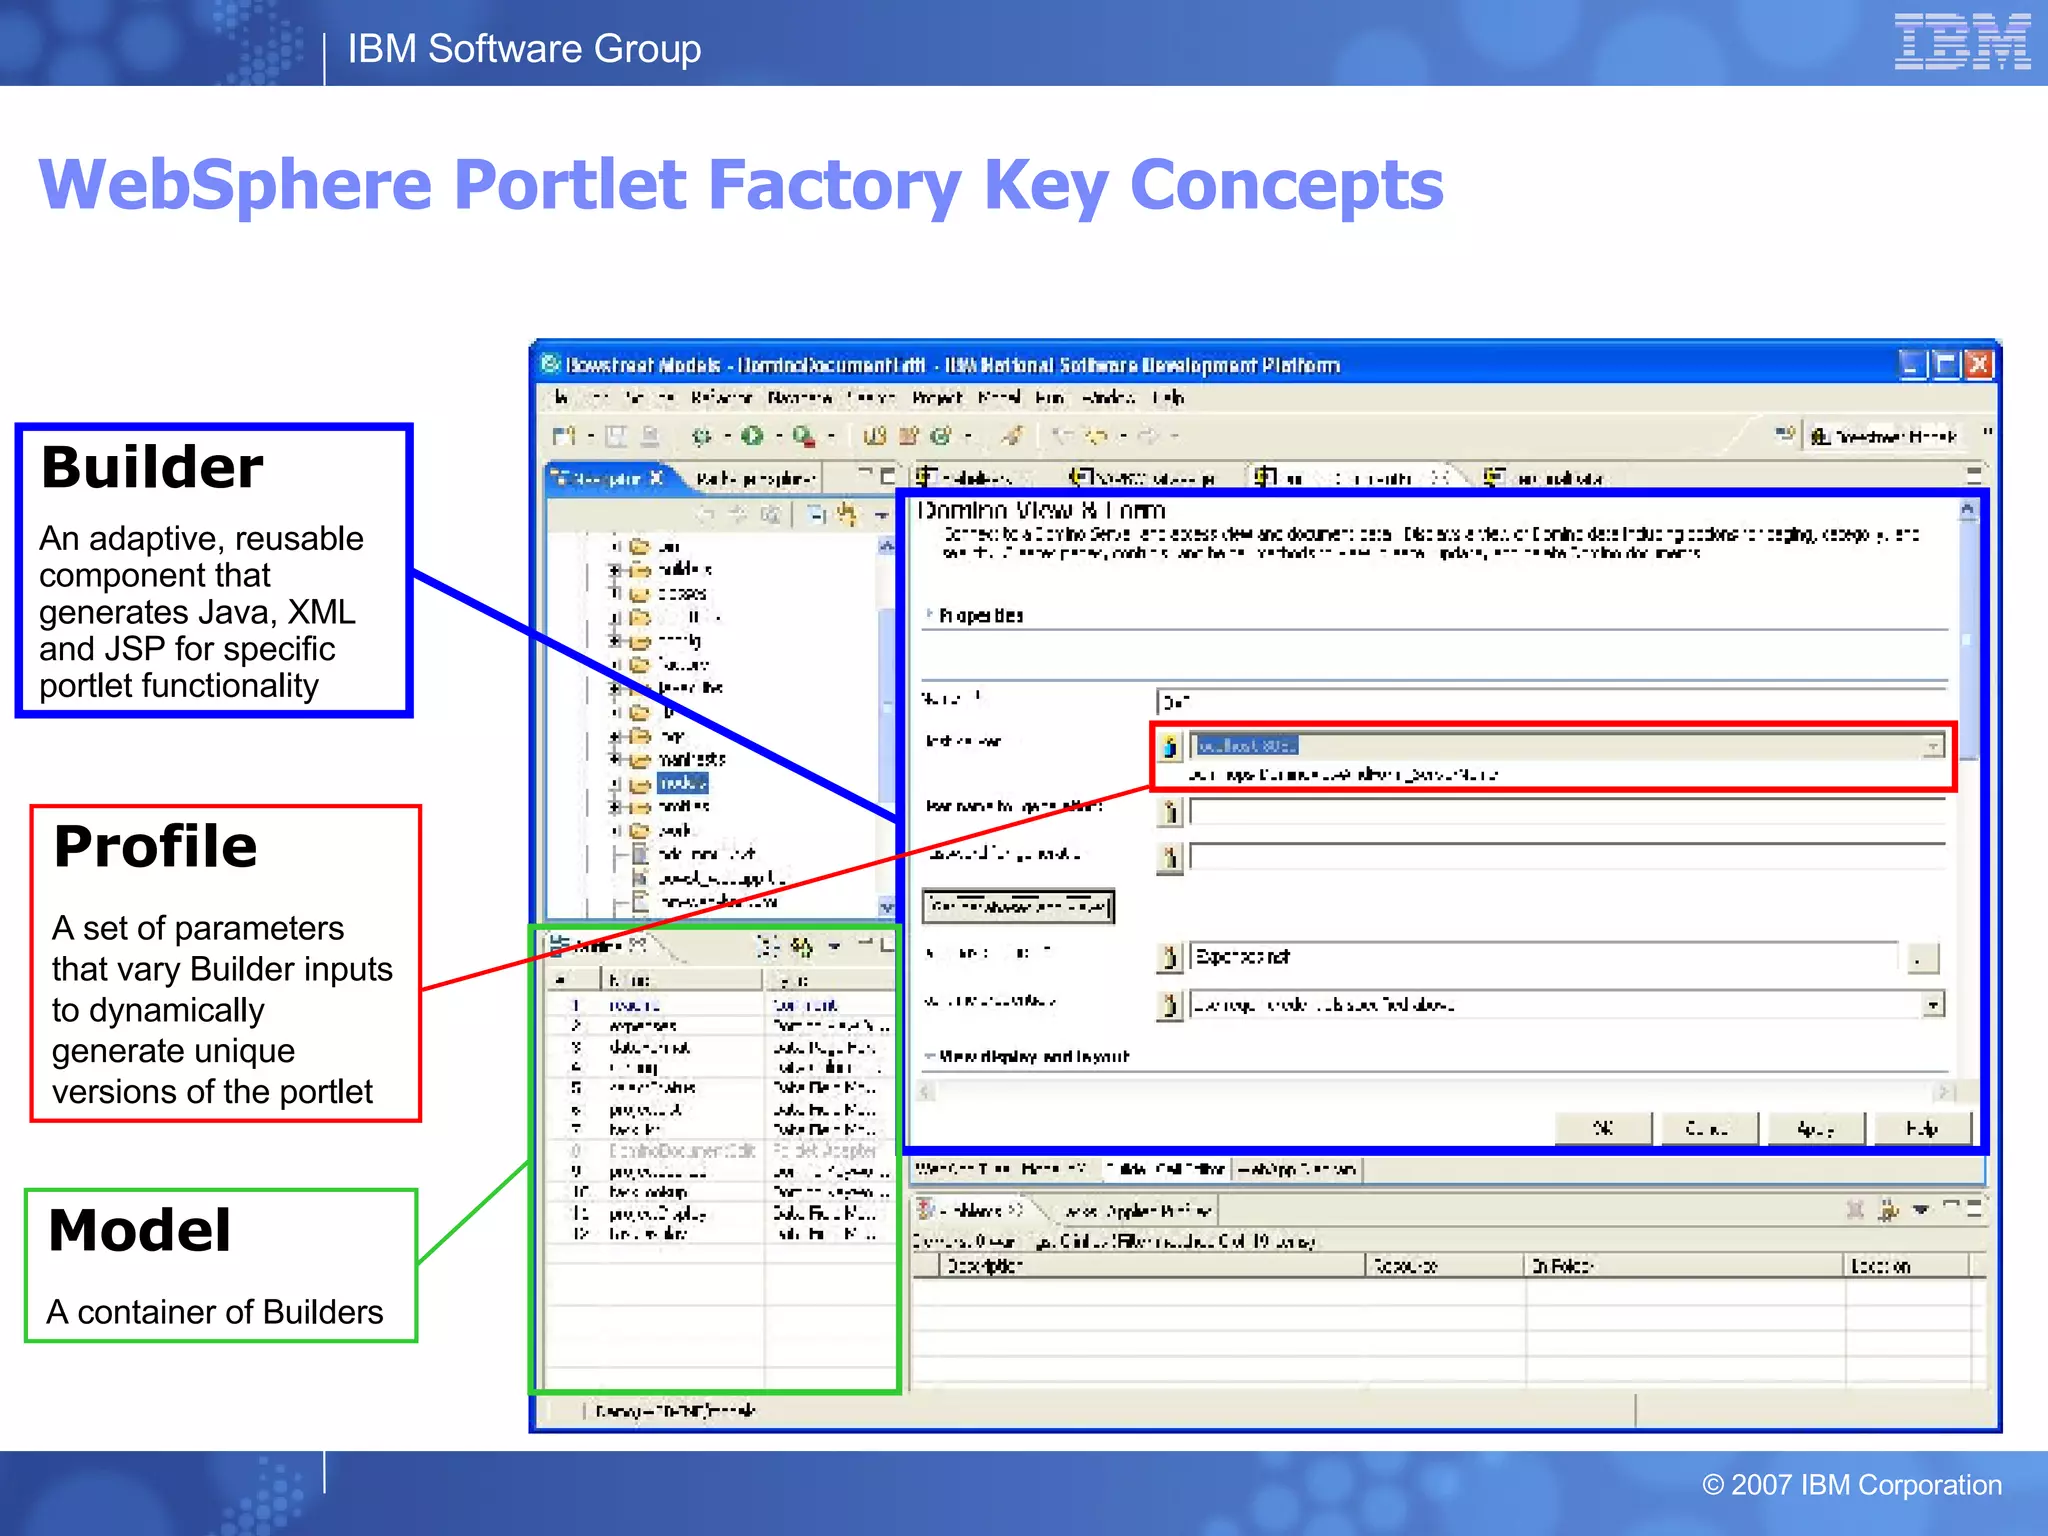
Task: Select row 1 in the Outline builder list
Action: tap(720, 1005)
